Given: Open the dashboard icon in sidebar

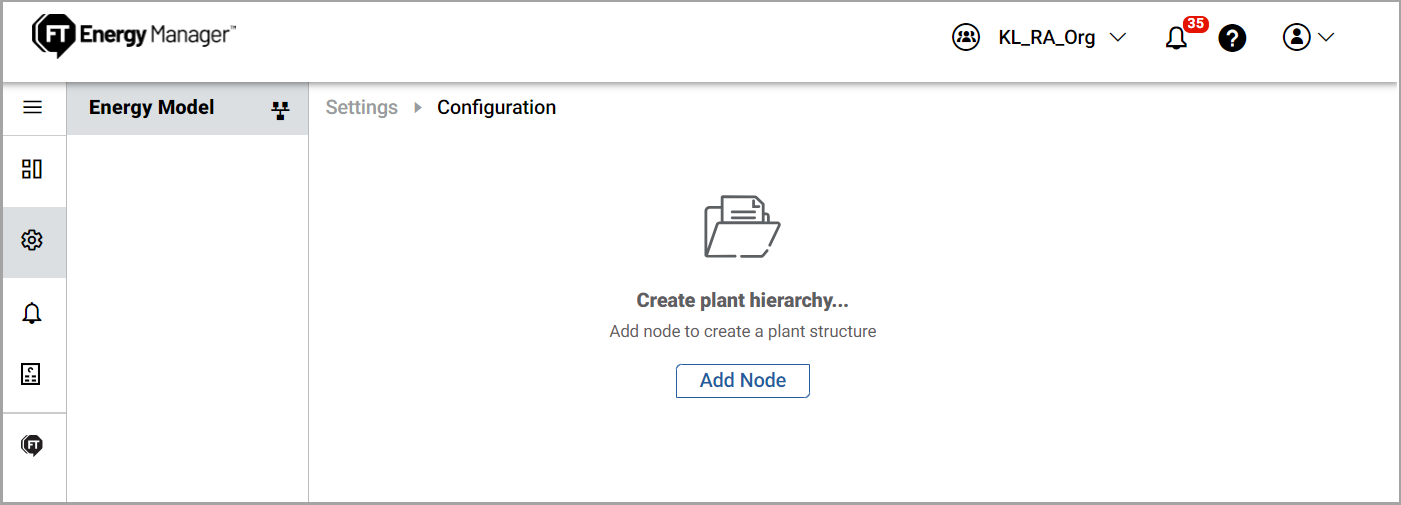Looking at the screenshot, I should [x=32, y=169].
